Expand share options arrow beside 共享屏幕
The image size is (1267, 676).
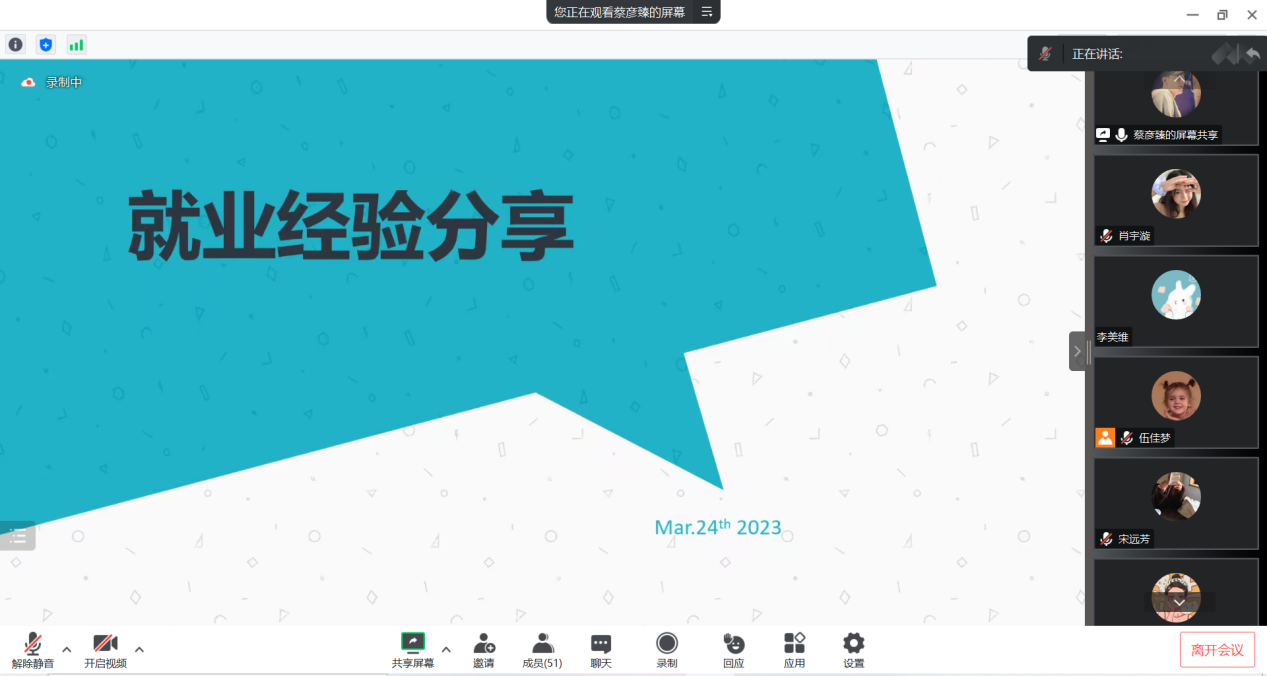(446, 649)
